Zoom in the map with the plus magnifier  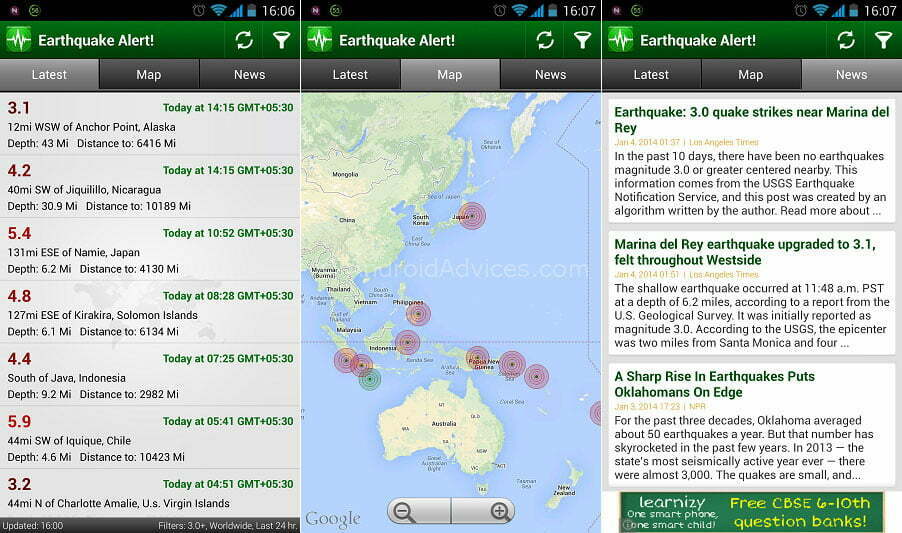pos(483,511)
